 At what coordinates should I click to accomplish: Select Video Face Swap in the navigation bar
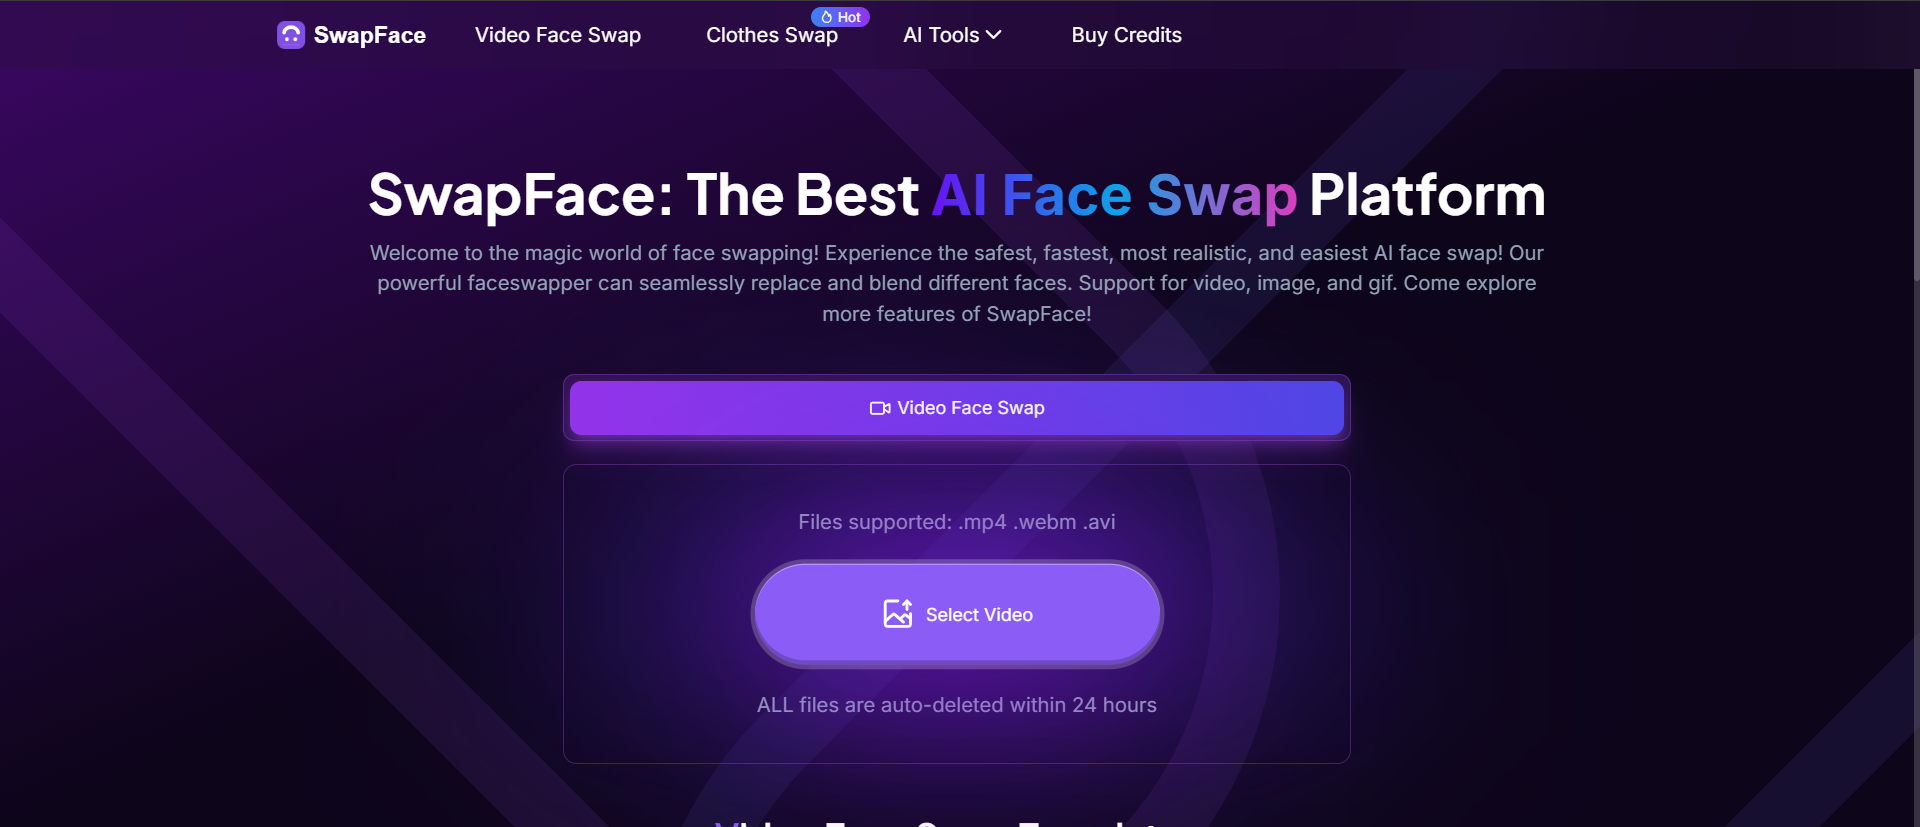coord(557,35)
